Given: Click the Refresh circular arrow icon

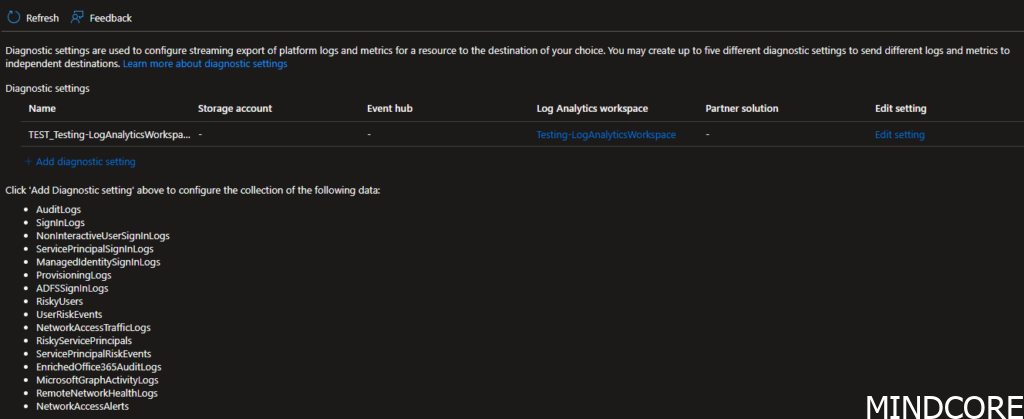Looking at the screenshot, I should click(x=13, y=18).
